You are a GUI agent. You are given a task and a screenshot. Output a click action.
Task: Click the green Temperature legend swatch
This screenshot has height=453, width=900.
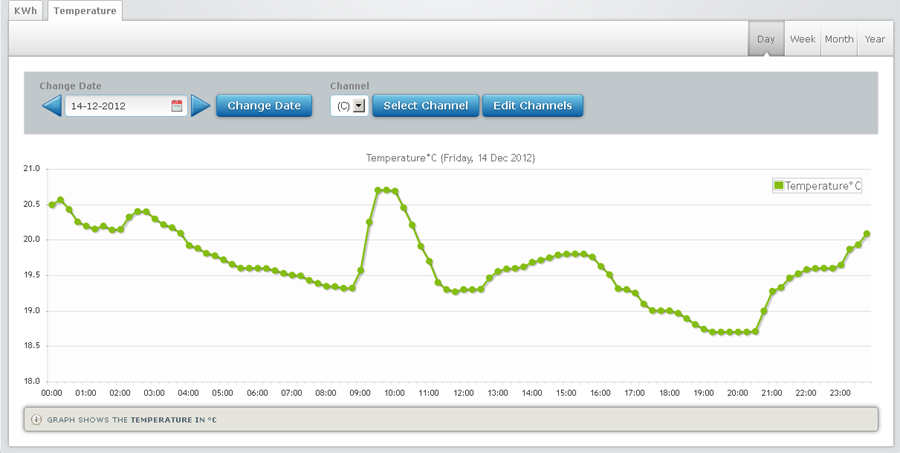779,185
